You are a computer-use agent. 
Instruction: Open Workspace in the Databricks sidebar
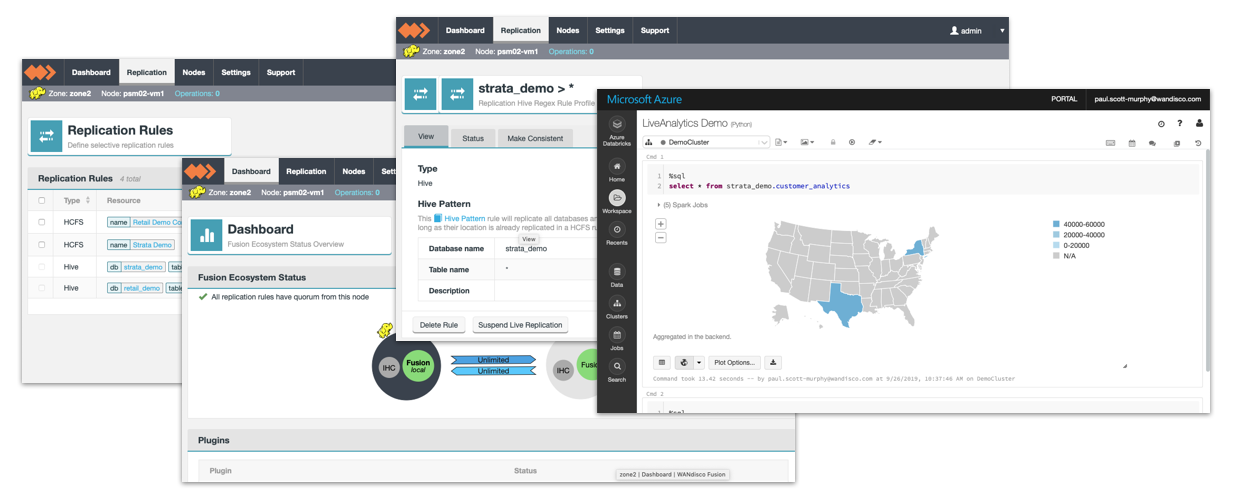(617, 199)
